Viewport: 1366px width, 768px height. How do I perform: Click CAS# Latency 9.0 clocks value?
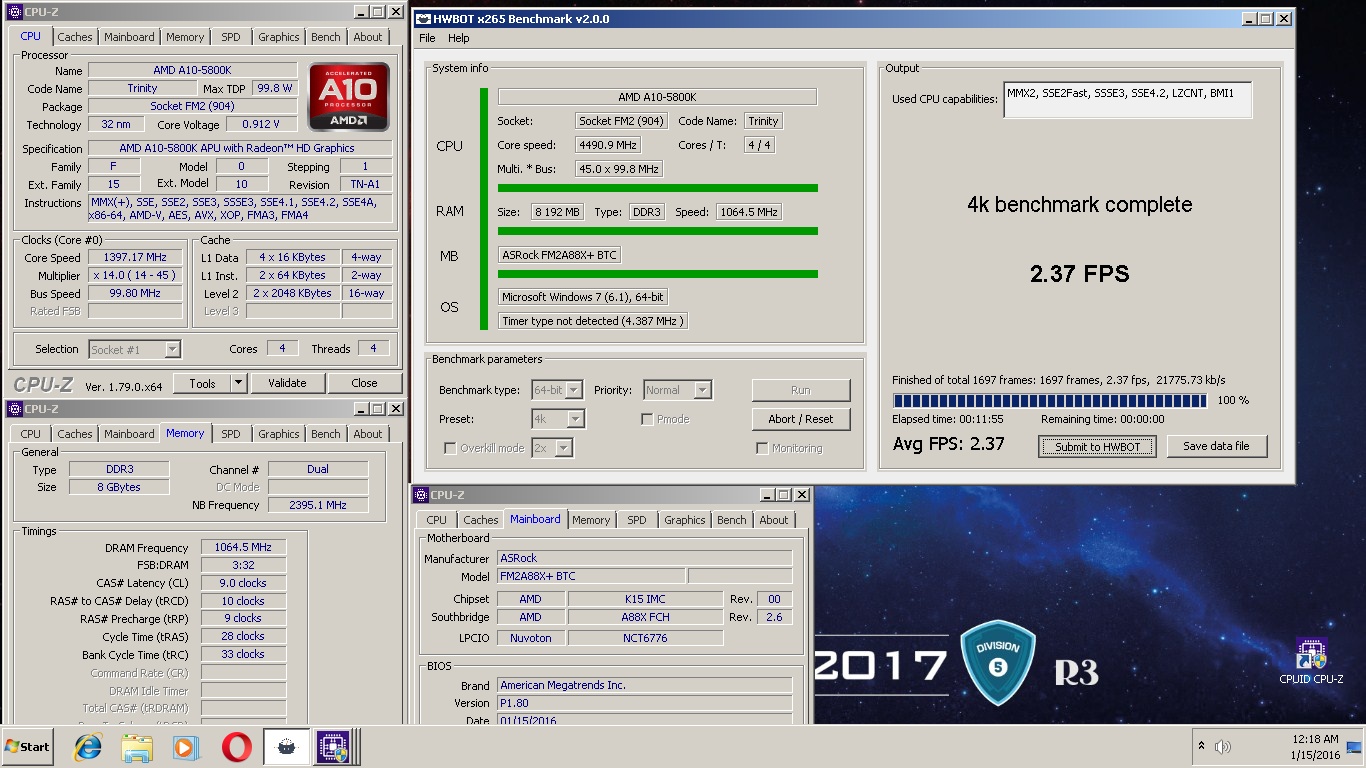[243, 583]
